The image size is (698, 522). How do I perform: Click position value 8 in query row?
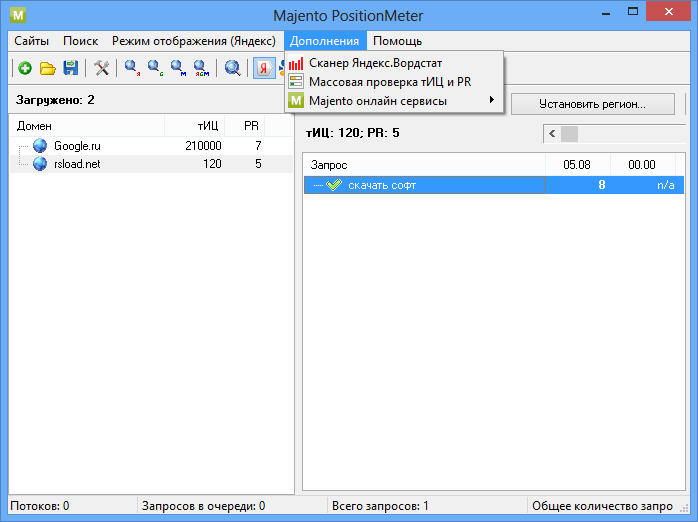pos(601,185)
